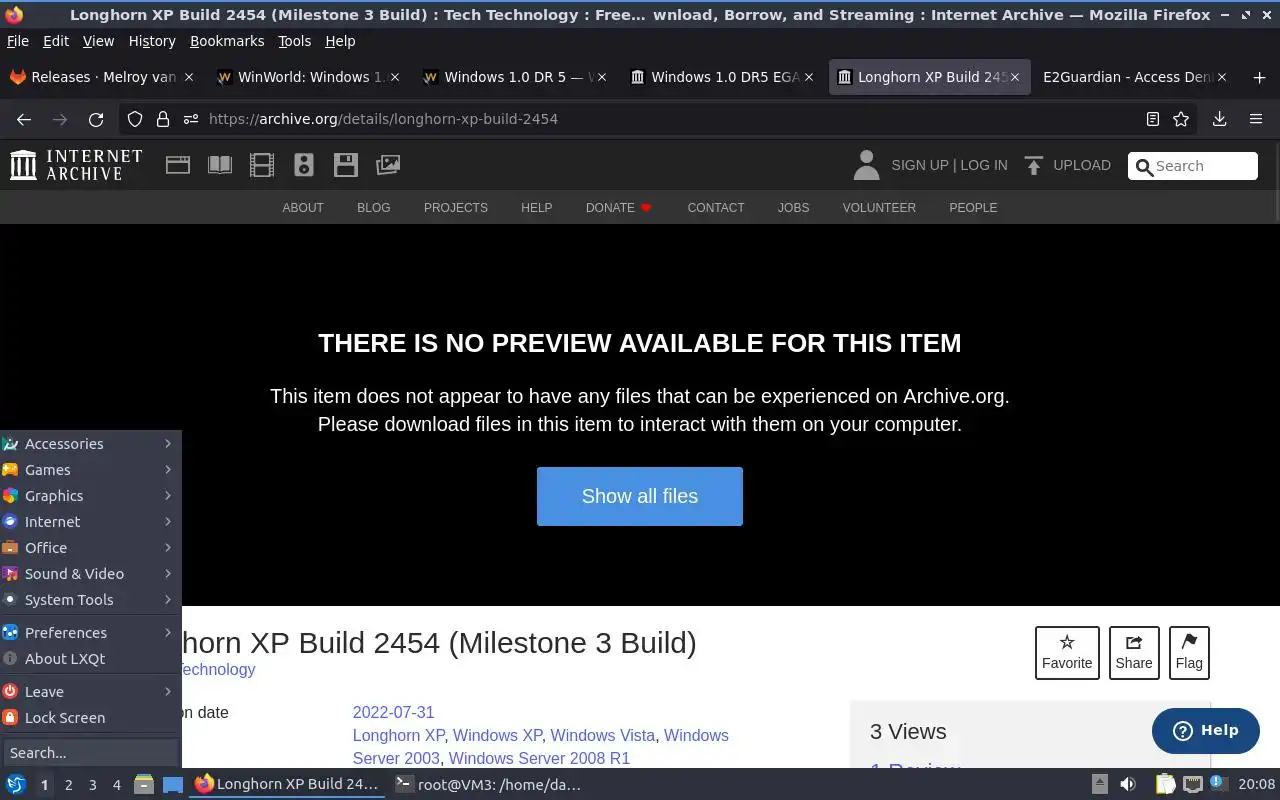Open the Bookmarks menu

227,41
